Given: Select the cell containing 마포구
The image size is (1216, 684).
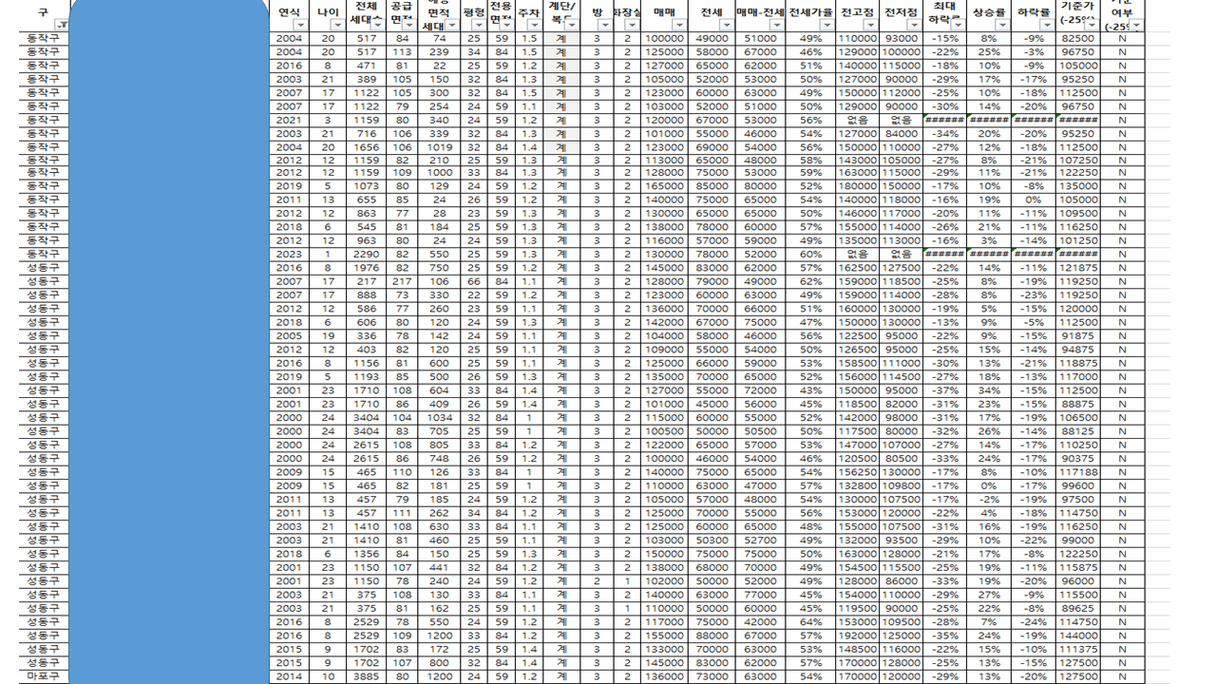Looking at the screenshot, I should 42,676.
